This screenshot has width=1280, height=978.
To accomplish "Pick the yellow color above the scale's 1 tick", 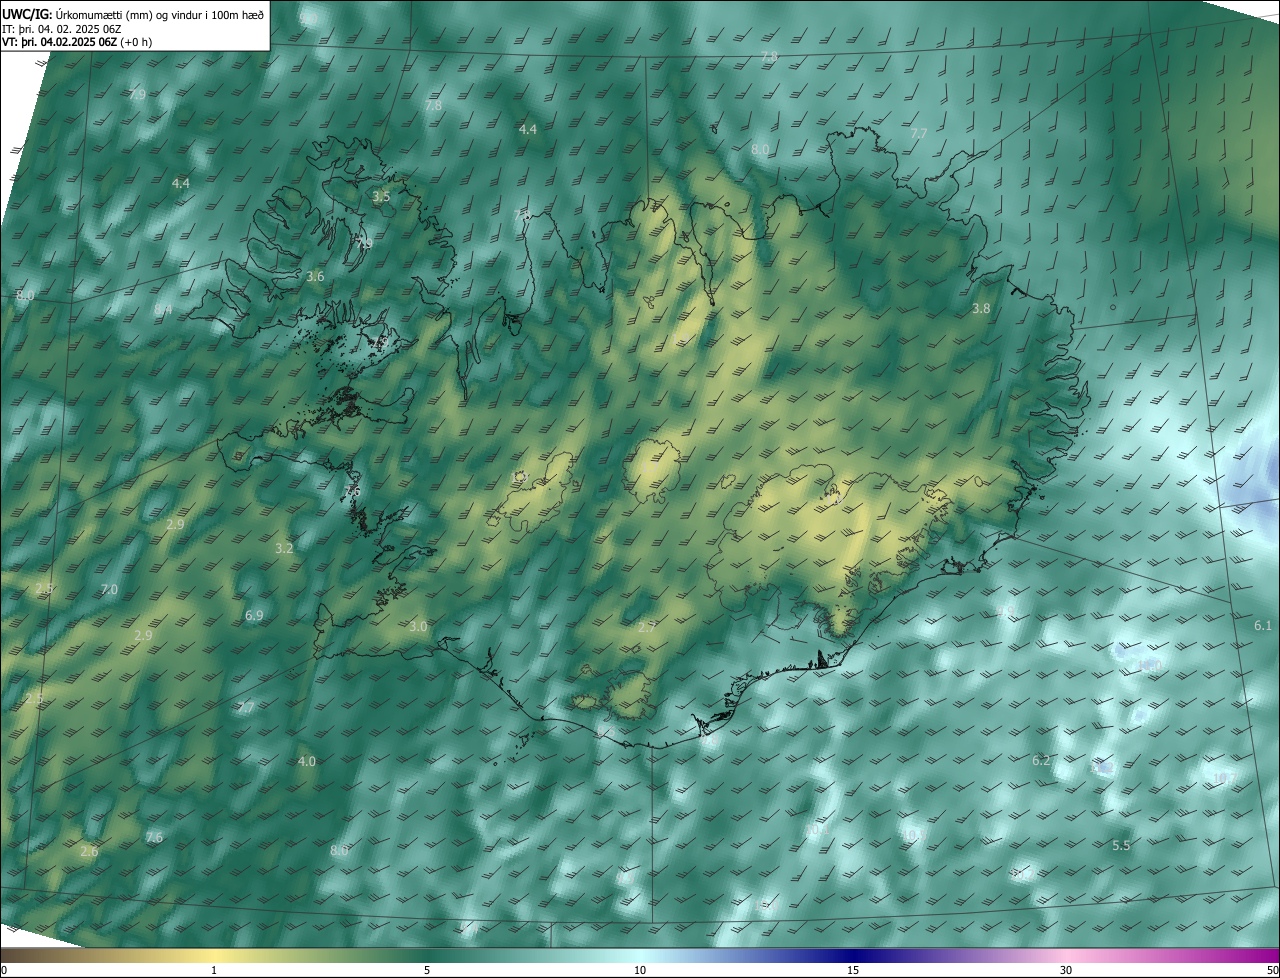I will pos(214,955).
